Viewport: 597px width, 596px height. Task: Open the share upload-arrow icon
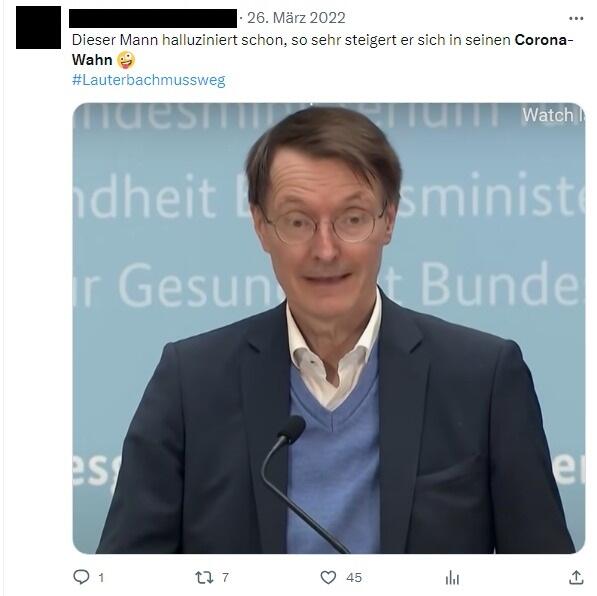click(576, 577)
